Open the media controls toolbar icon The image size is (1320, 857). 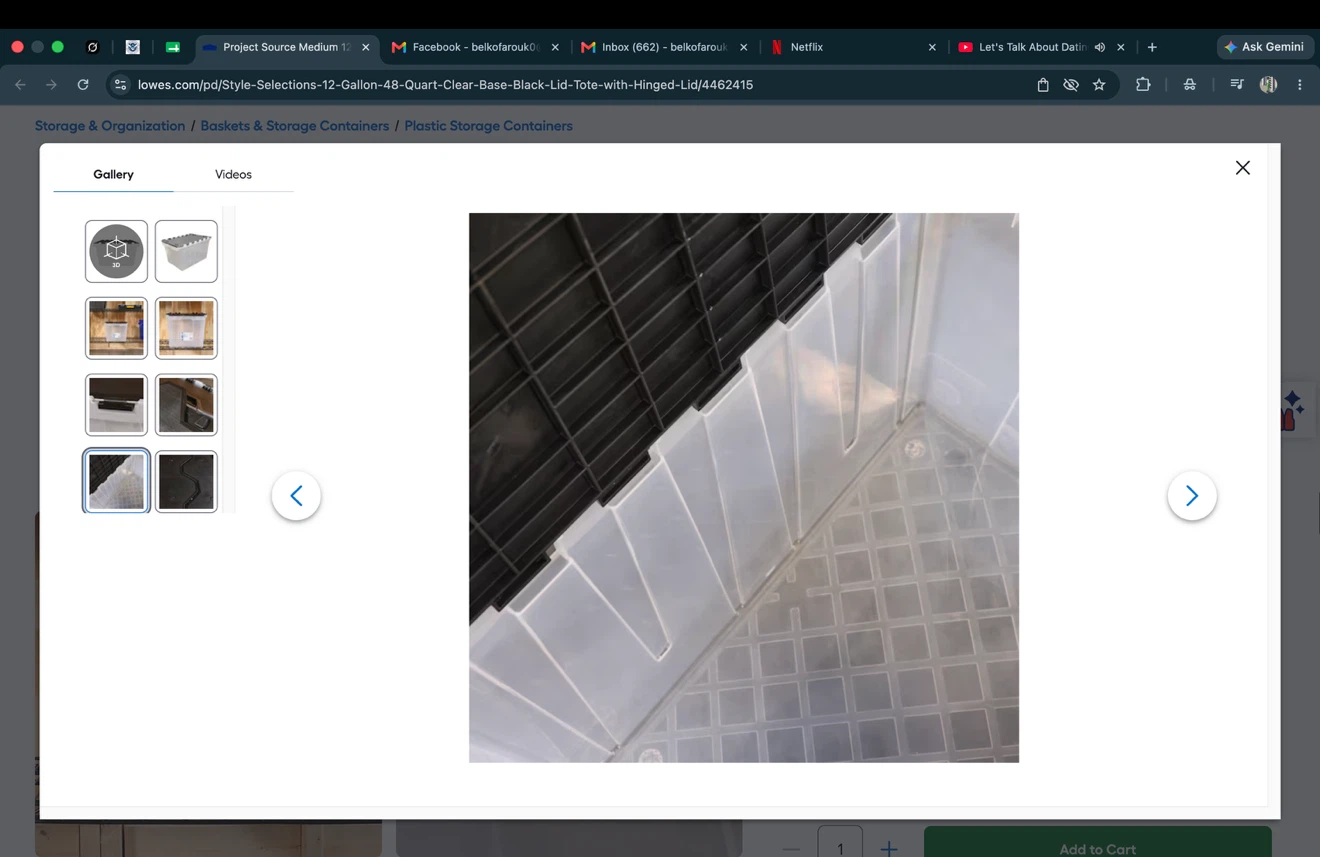pyautogui.click(x=1237, y=85)
